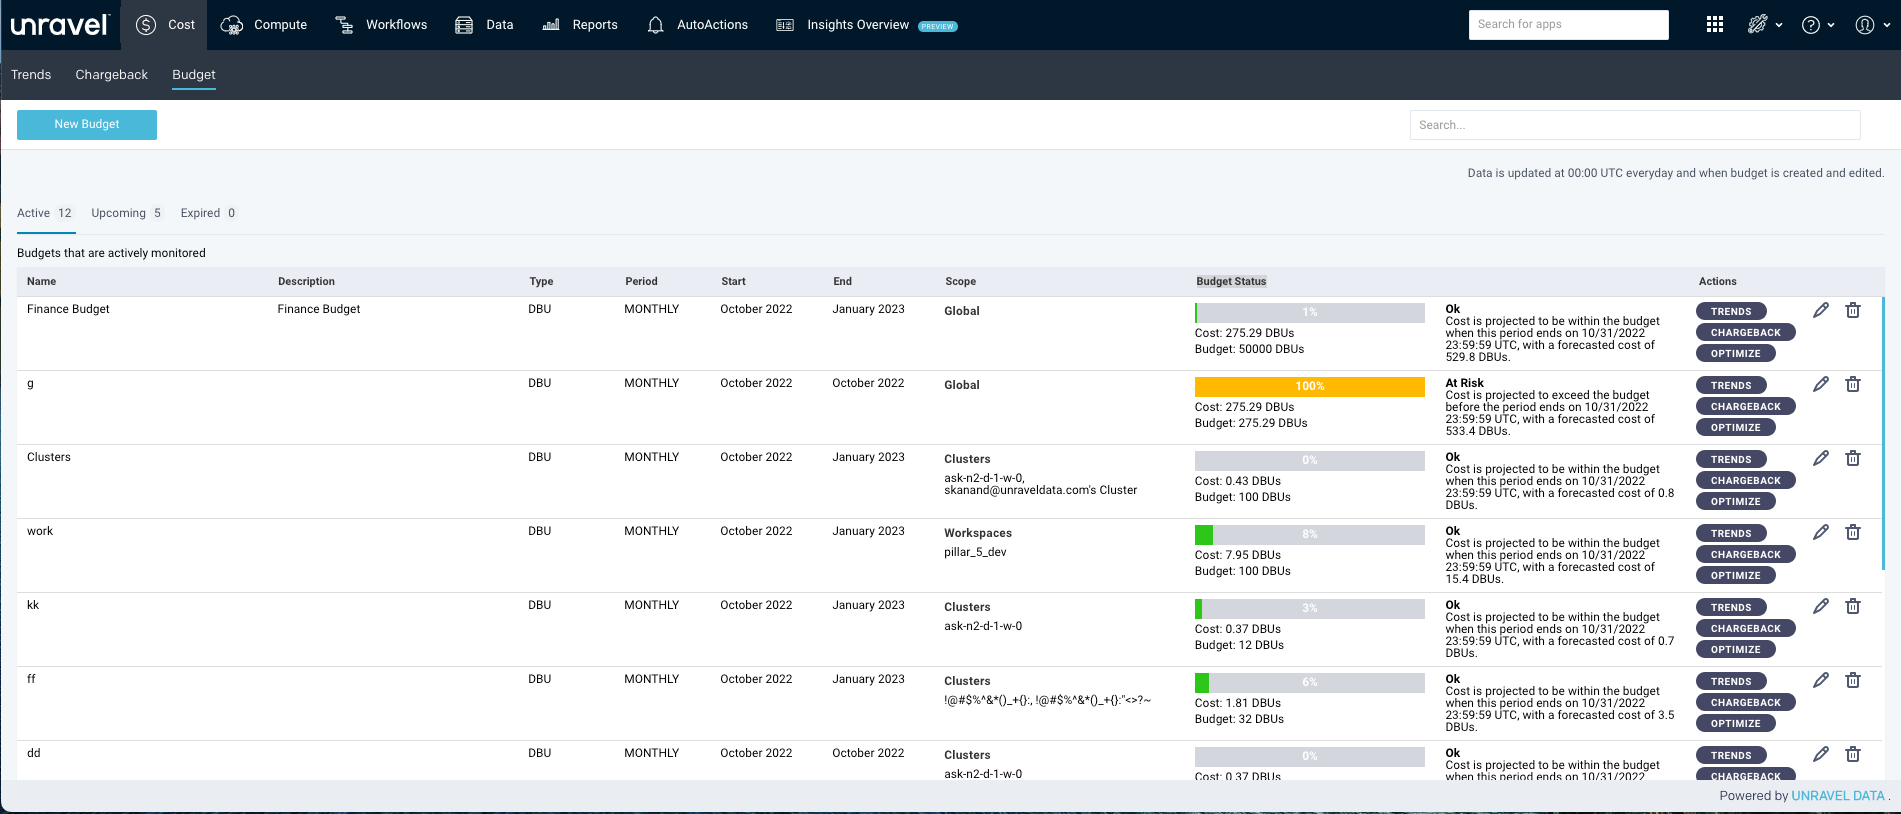This screenshot has width=1901, height=814.
Task: Open Trends for dd budget
Action: click(x=1731, y=756)
